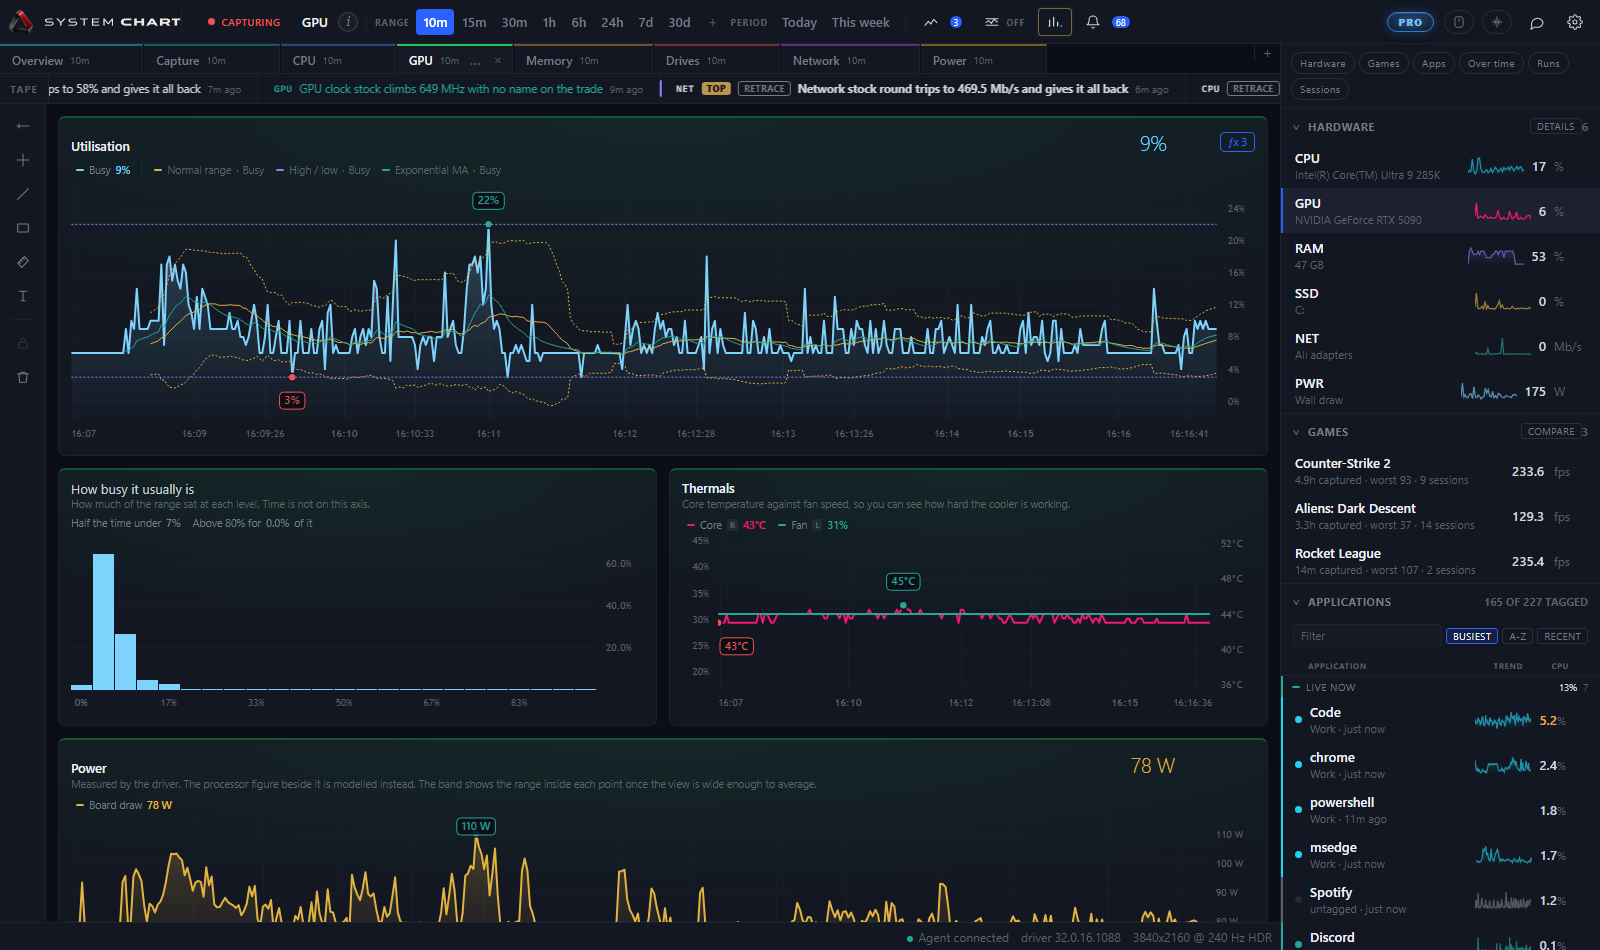Sort applications by RECENT

click(1562, 636)
